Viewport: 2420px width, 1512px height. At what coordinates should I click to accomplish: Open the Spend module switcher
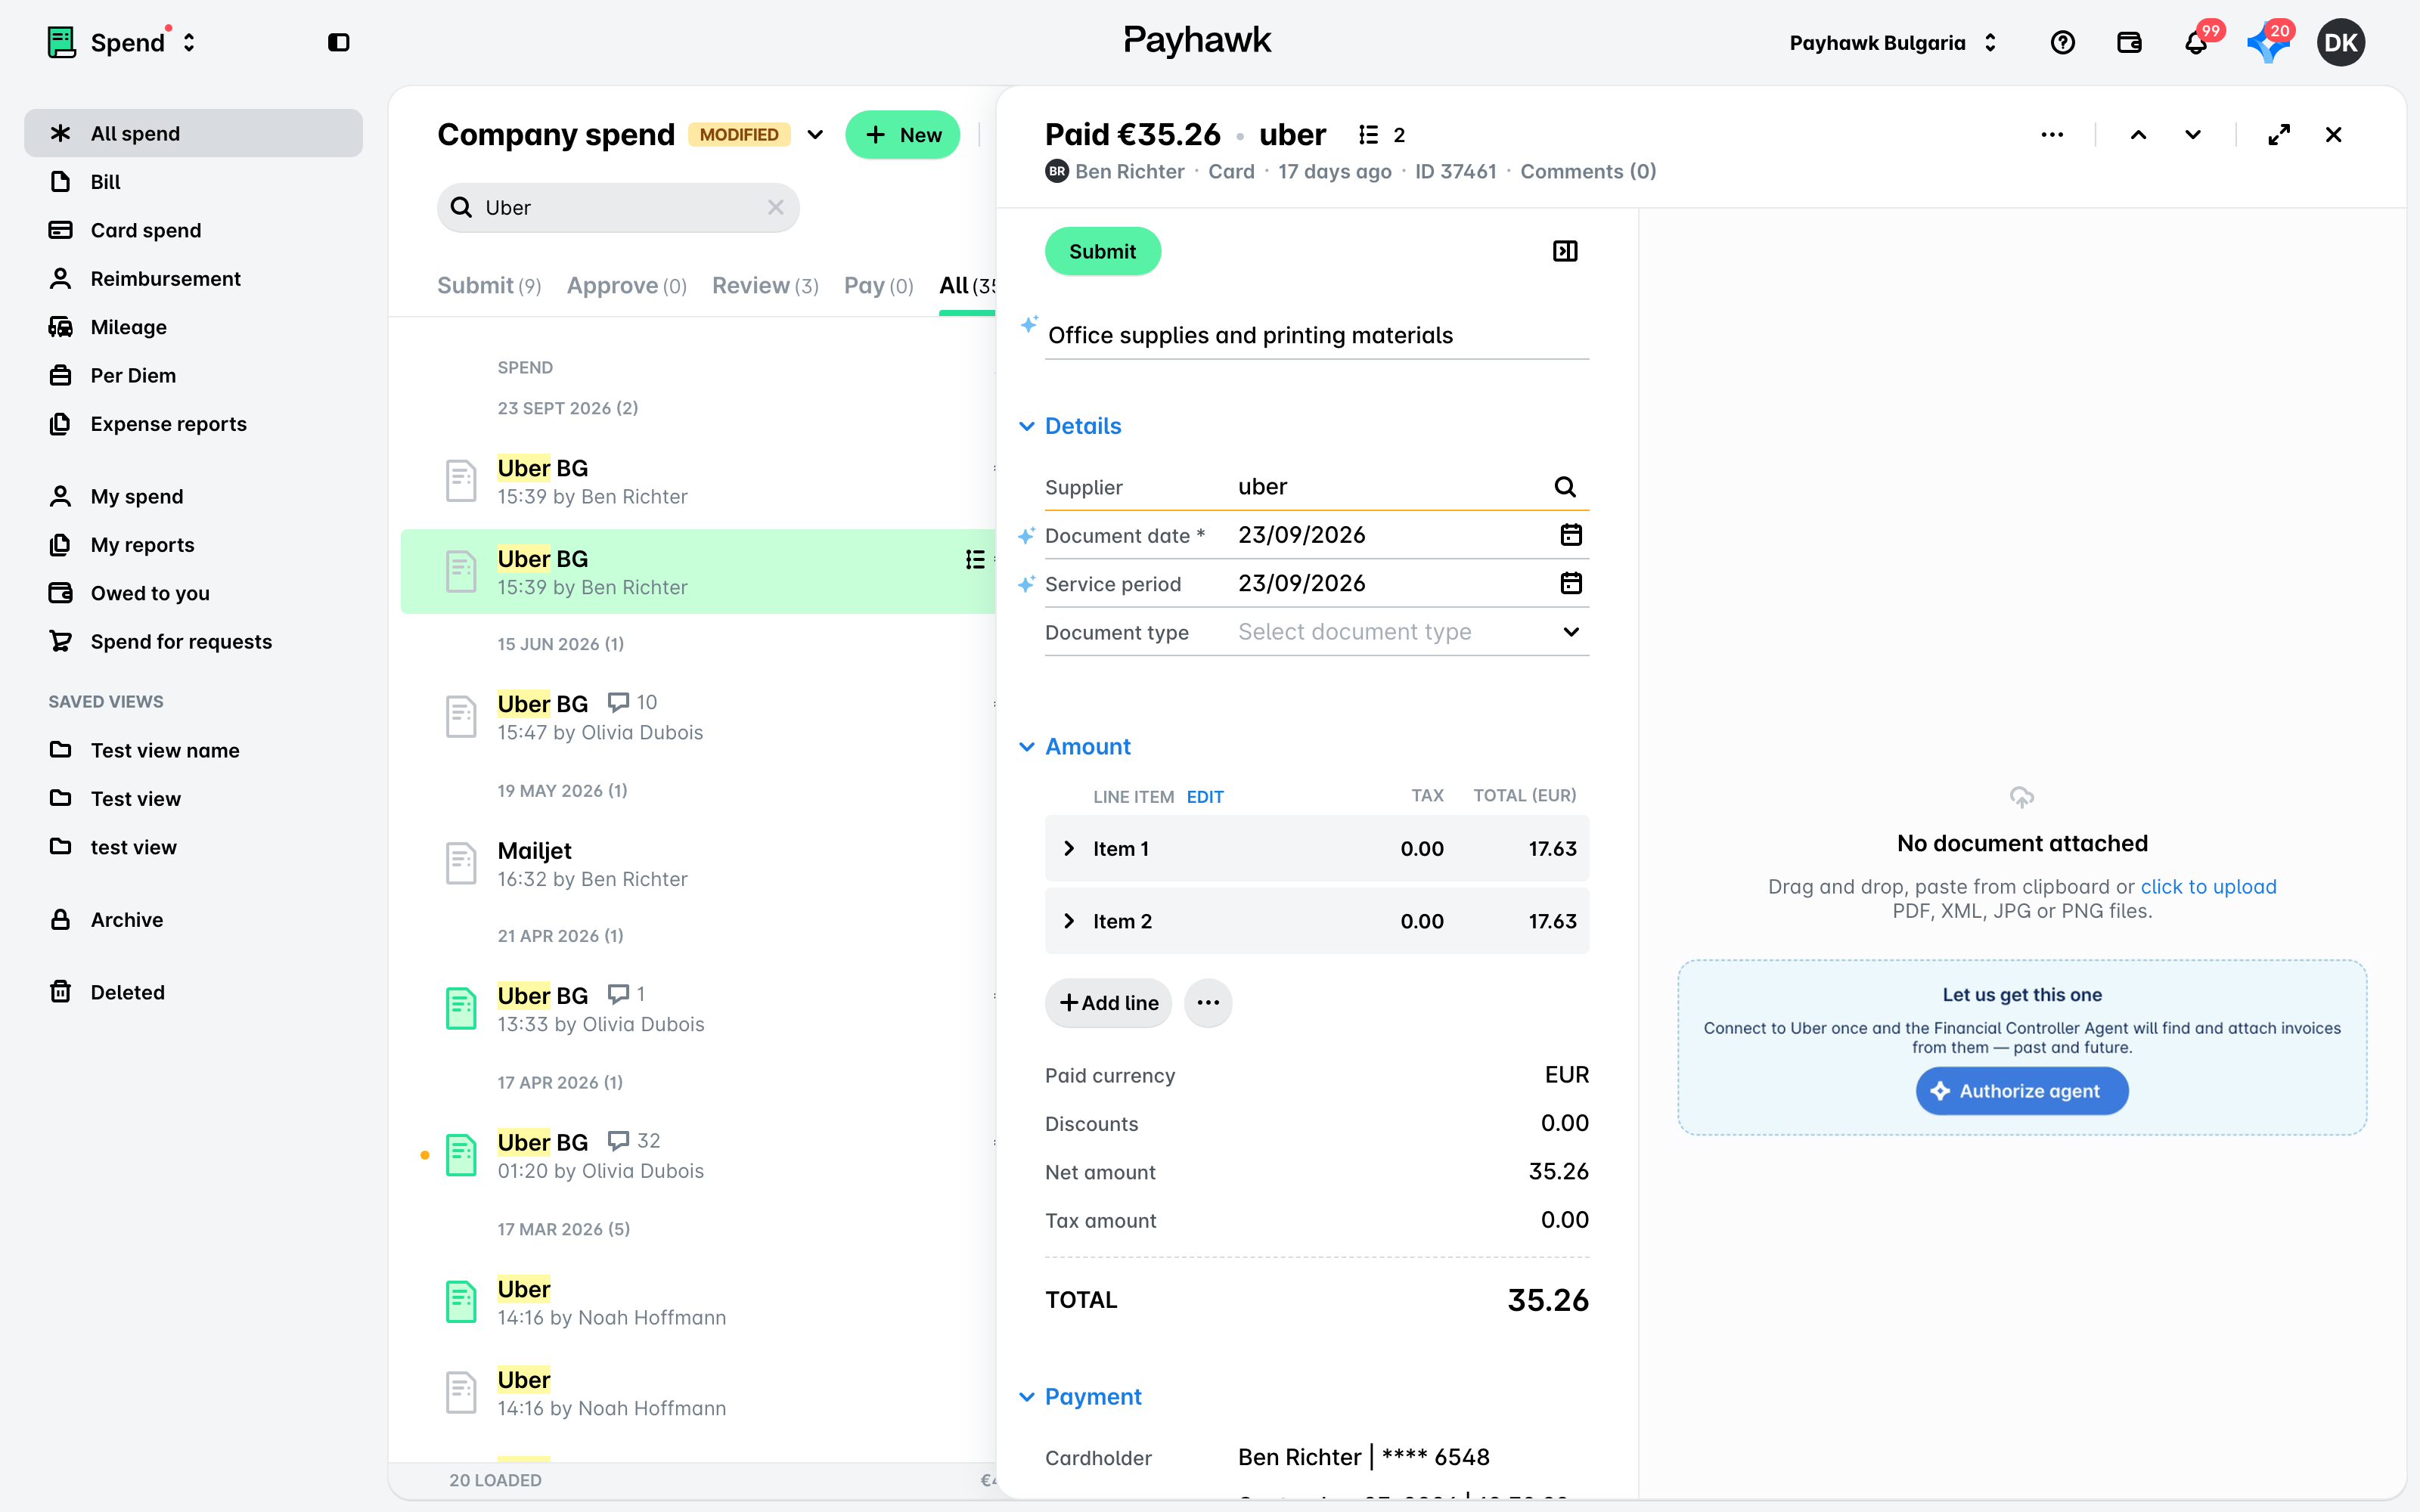coord(122,42)
